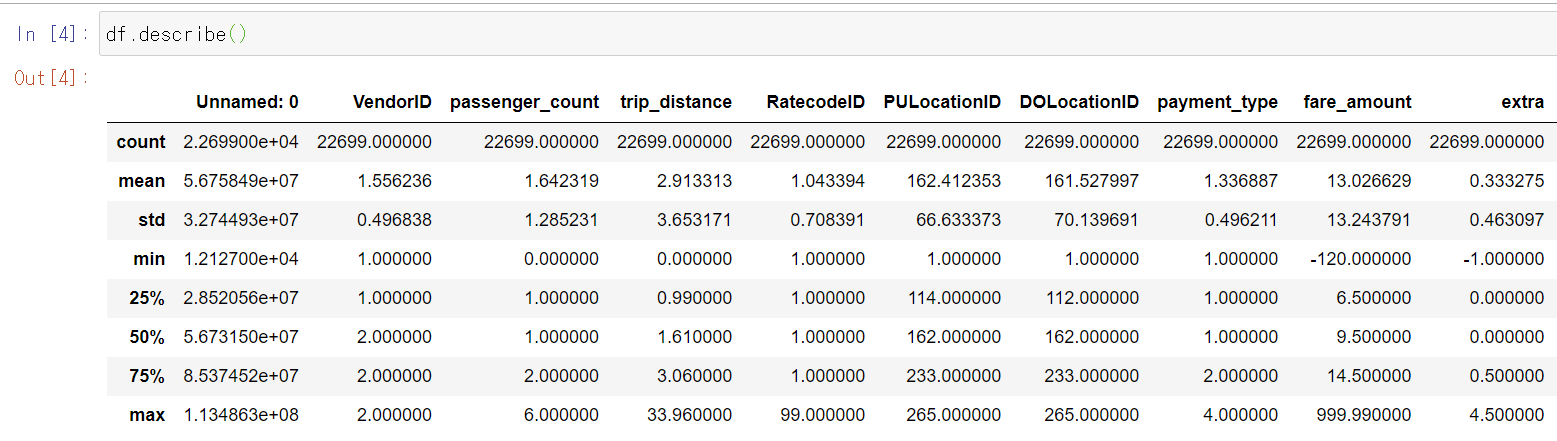Click the fare_amount column header
The image size is (1557, 441).
click(x=1358, y=102)
